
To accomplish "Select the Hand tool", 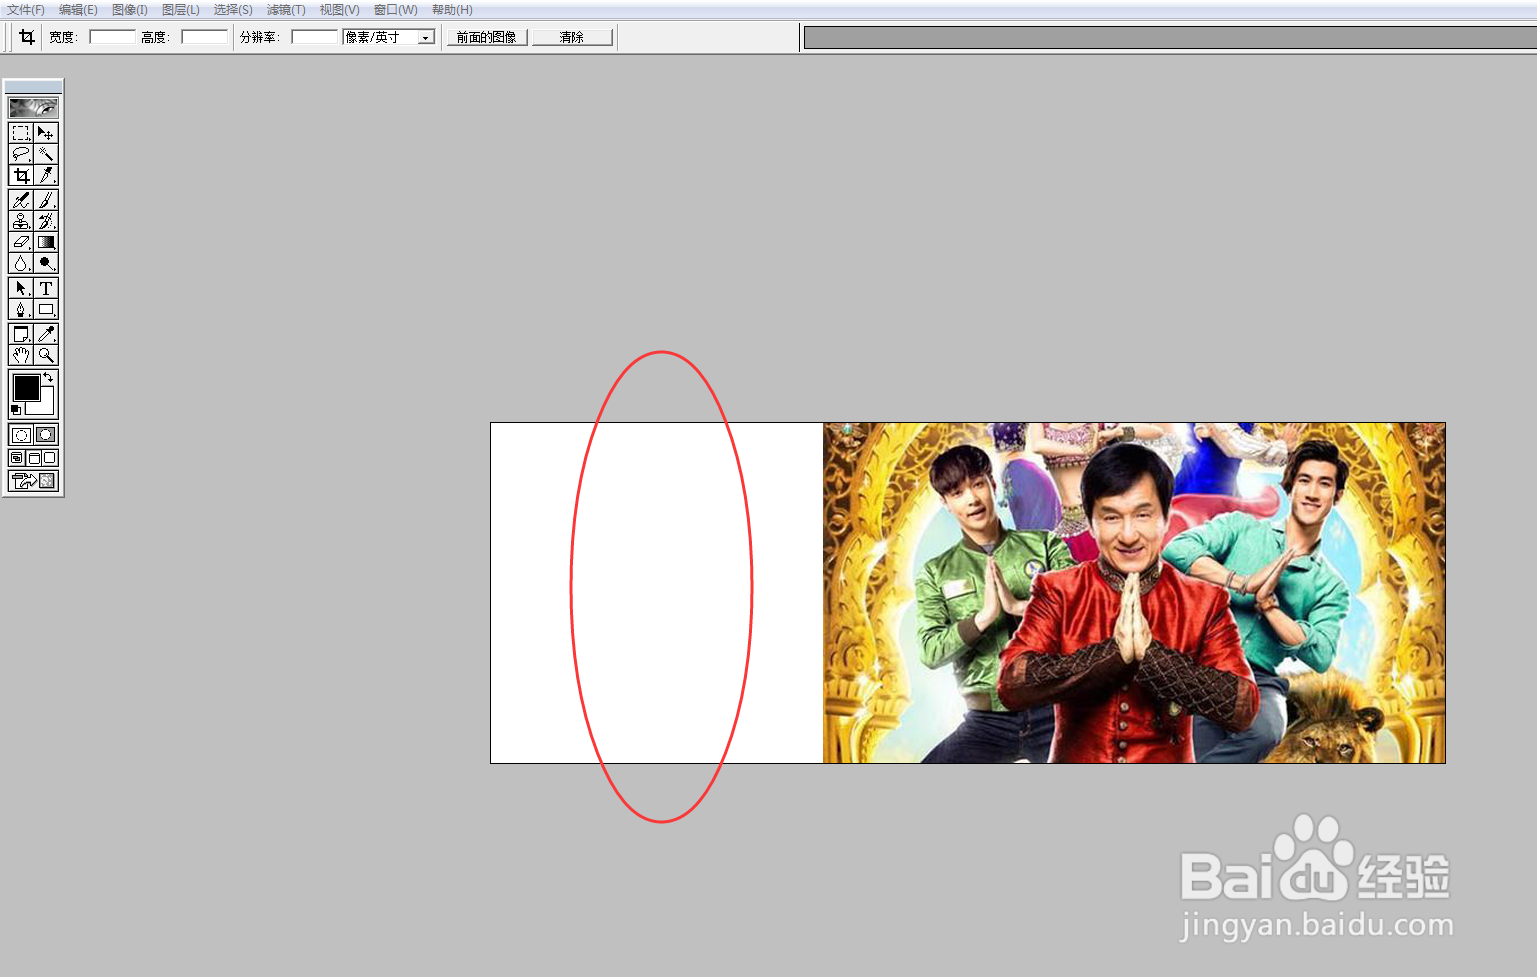I will tap(21, 355).
